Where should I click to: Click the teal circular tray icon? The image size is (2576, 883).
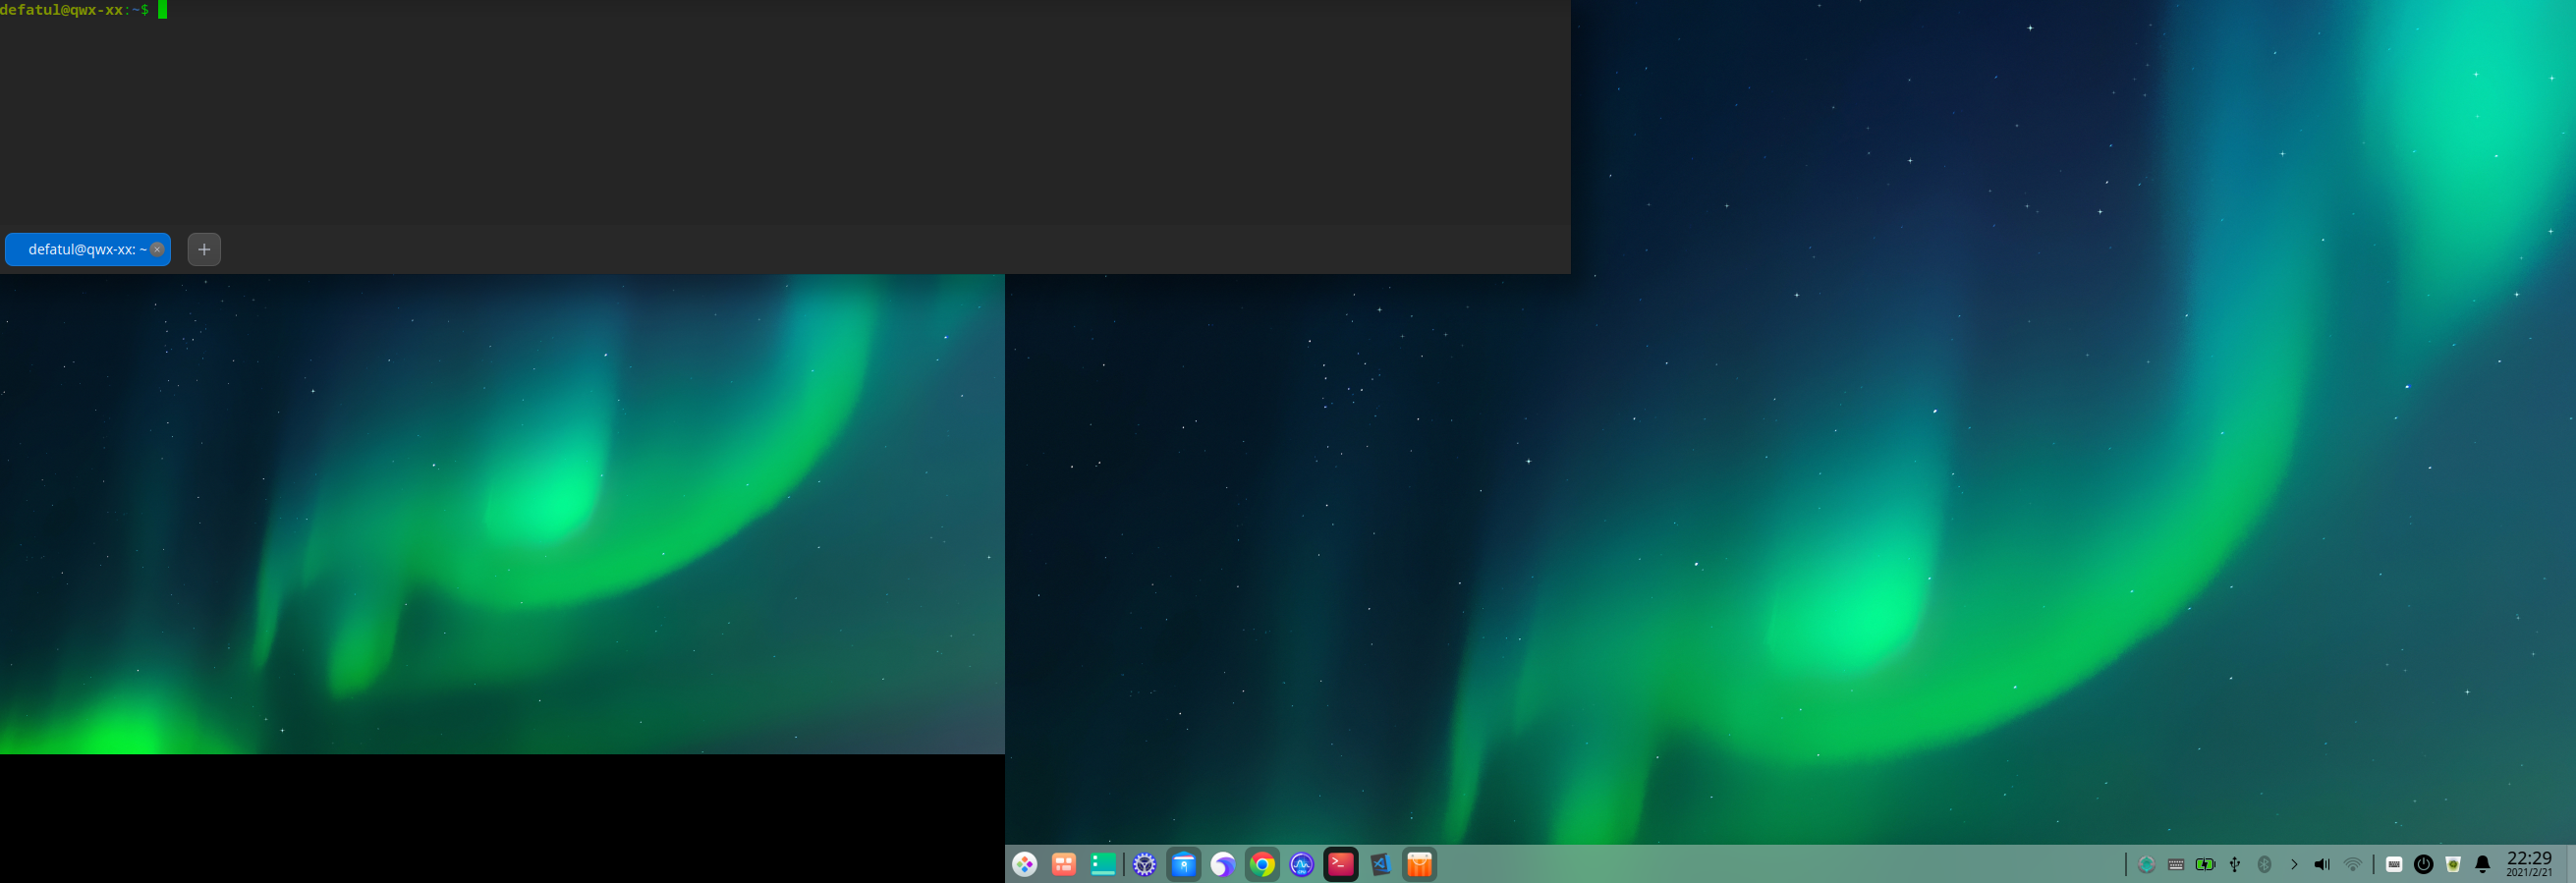click(2146, 865)
